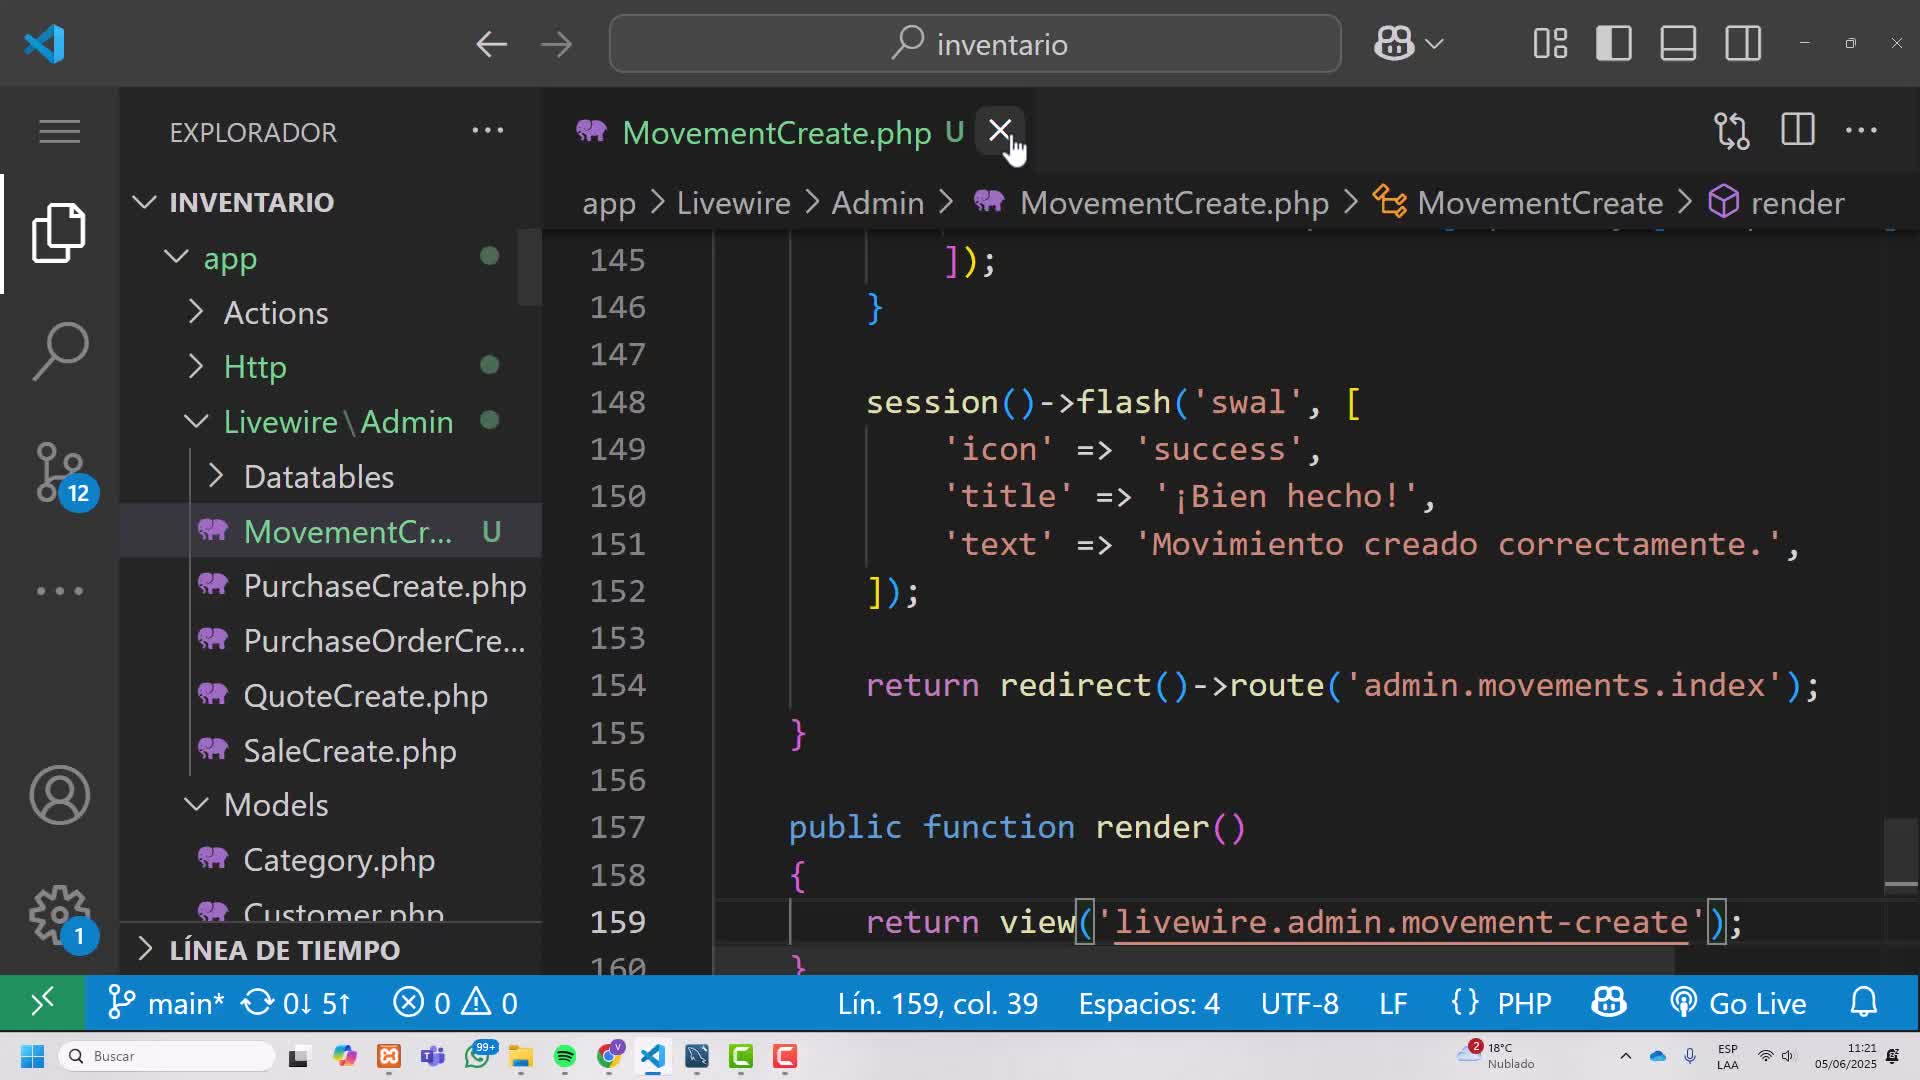Open PurchaseOrderCre... file in explorer
The image size is (1920, 1080).
330,641
